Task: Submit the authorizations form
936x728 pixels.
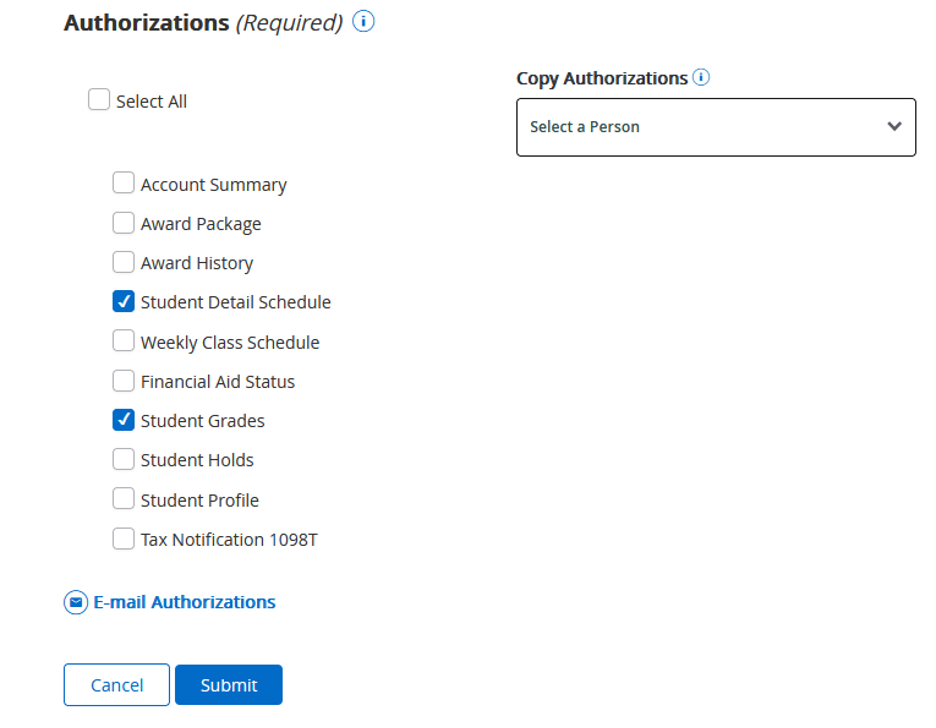Action: coord(228,685)
